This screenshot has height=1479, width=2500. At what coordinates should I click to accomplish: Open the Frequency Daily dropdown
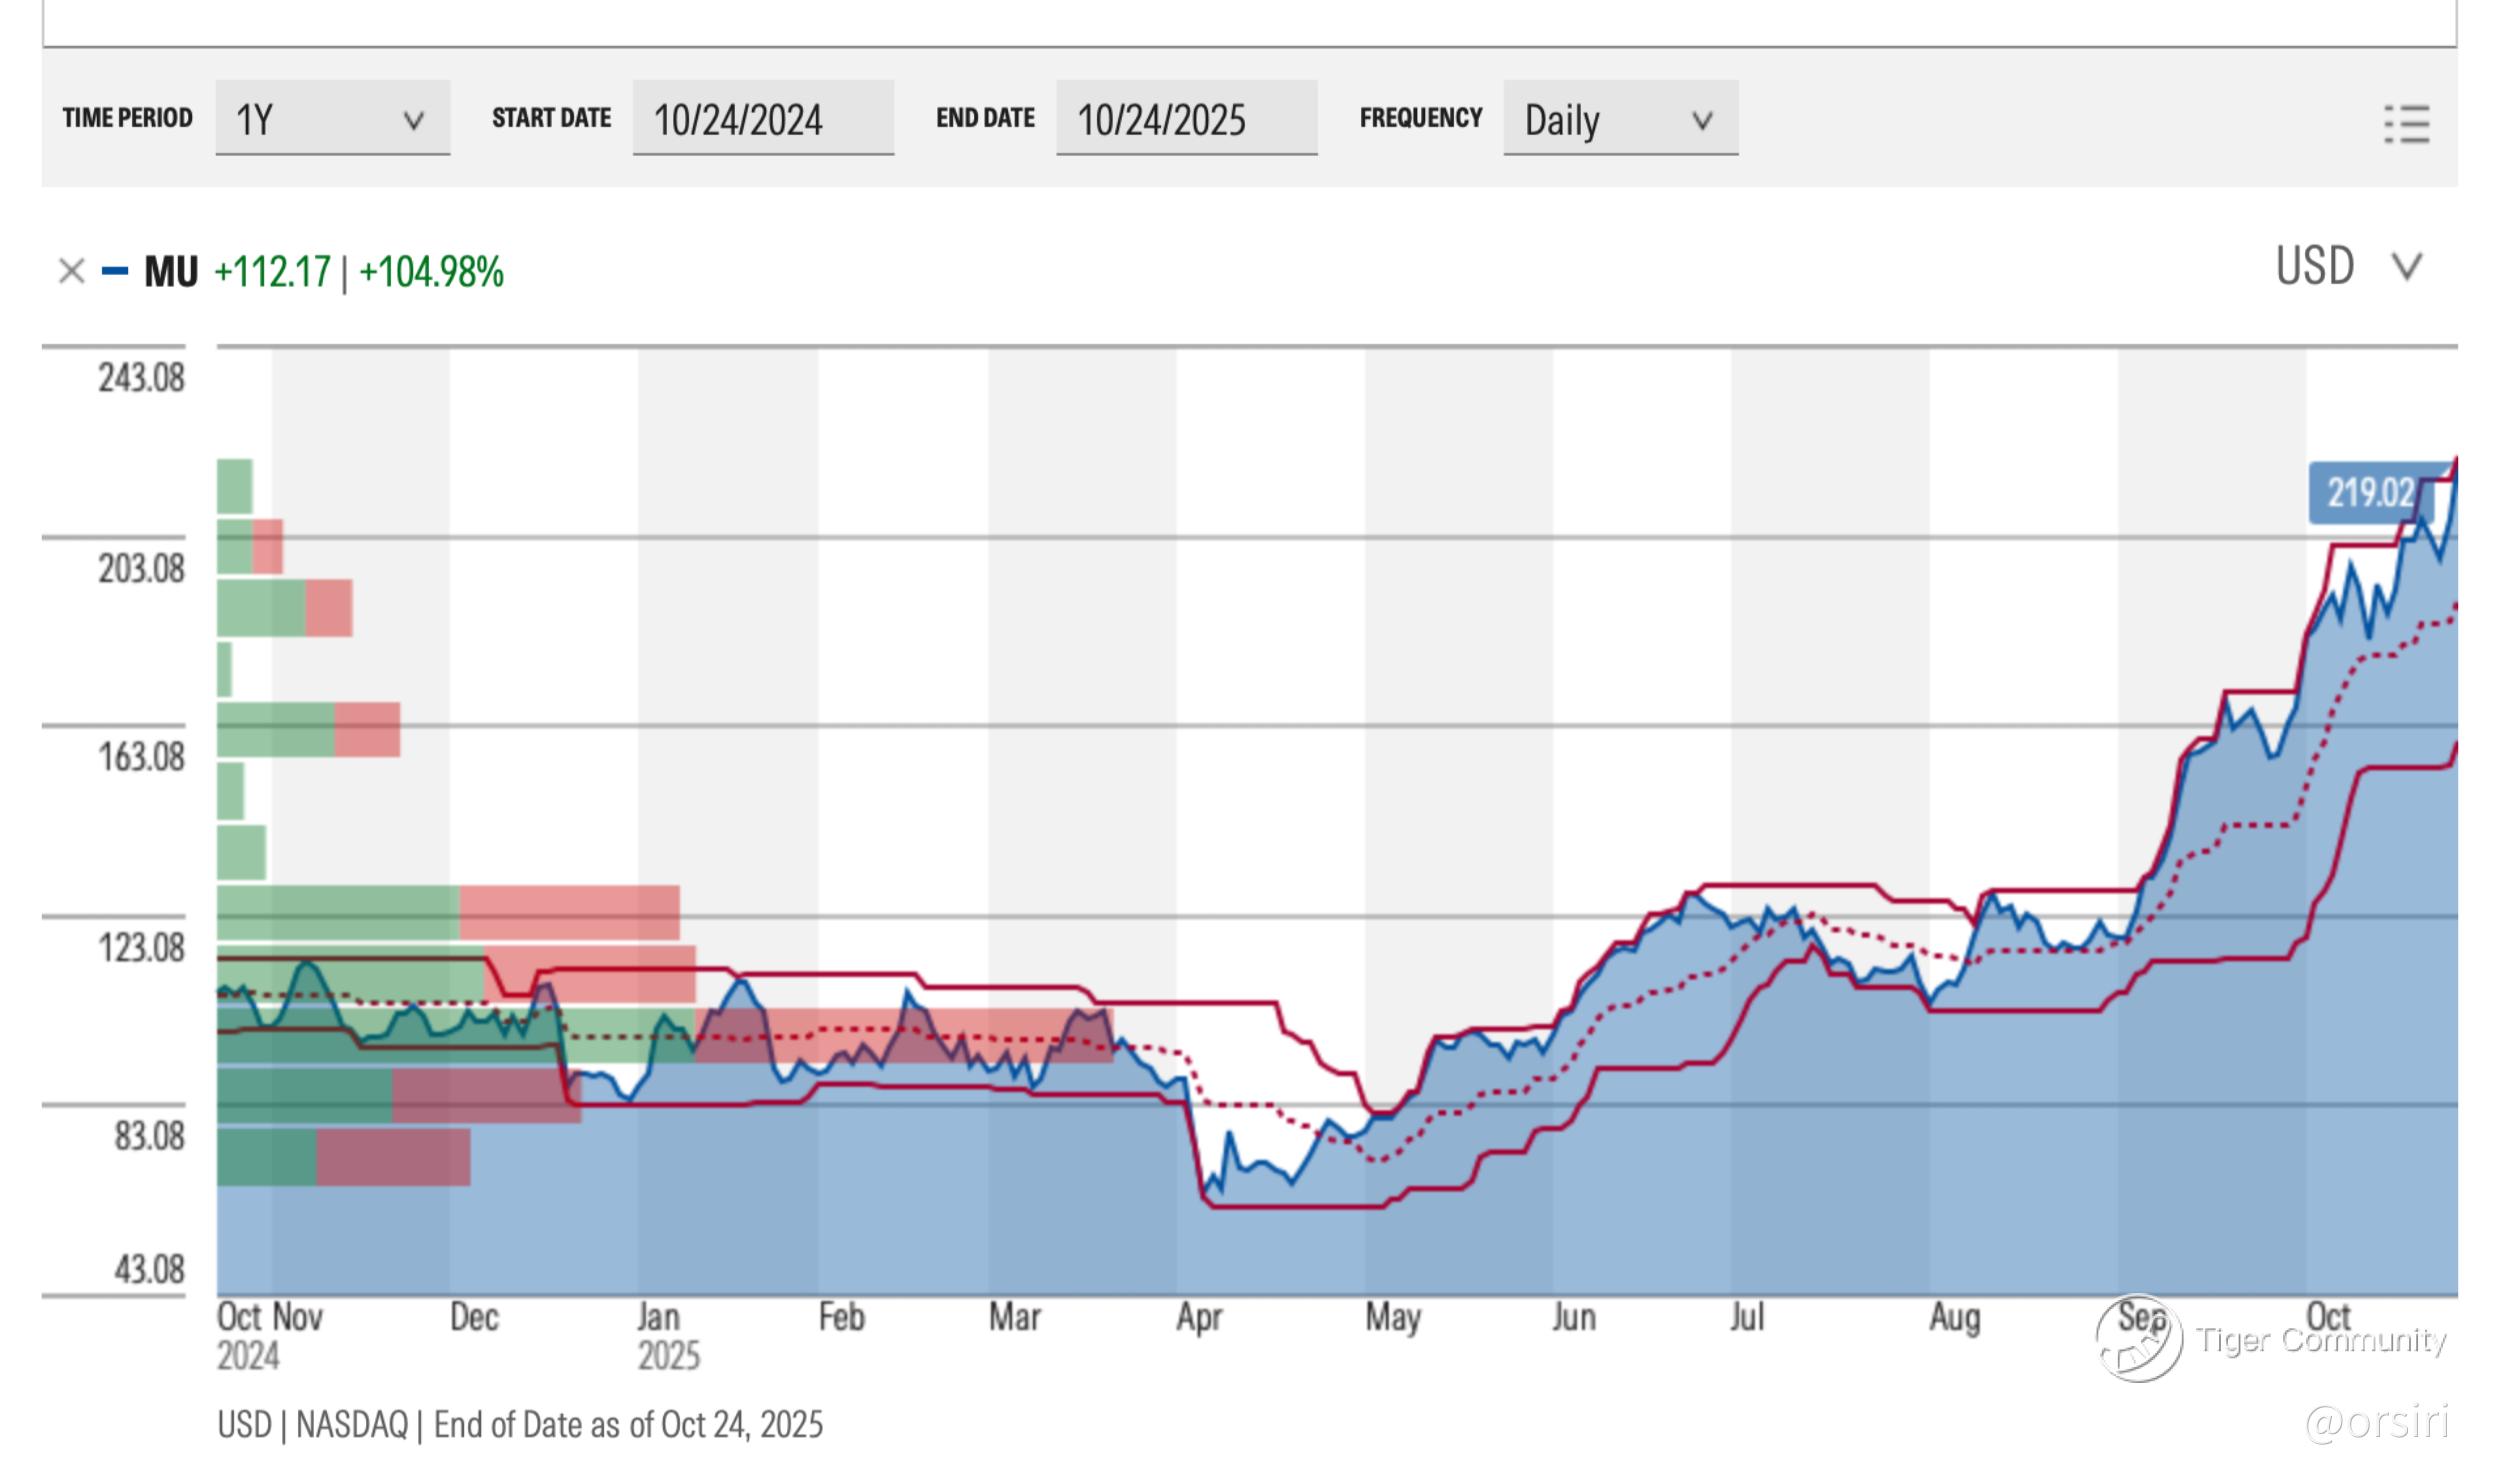click(x=1619, y=119)
